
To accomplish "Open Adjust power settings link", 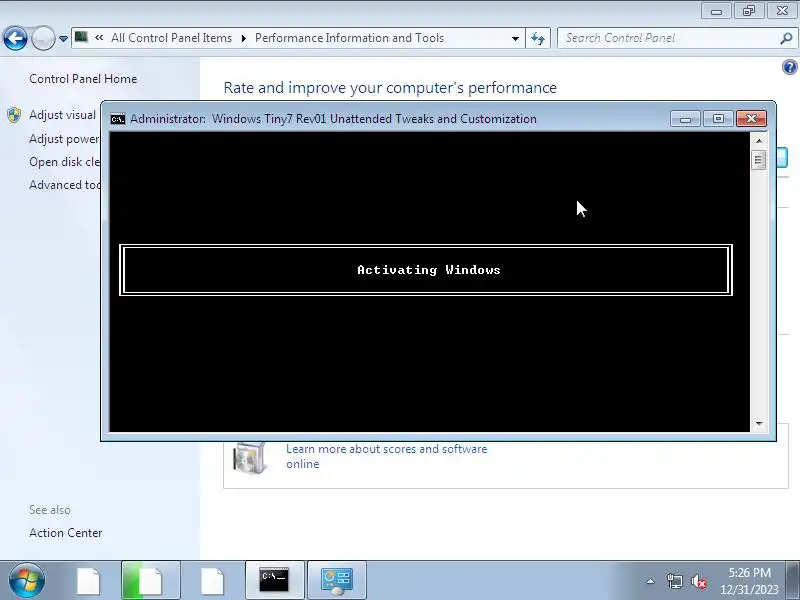I will coord(64,139).
